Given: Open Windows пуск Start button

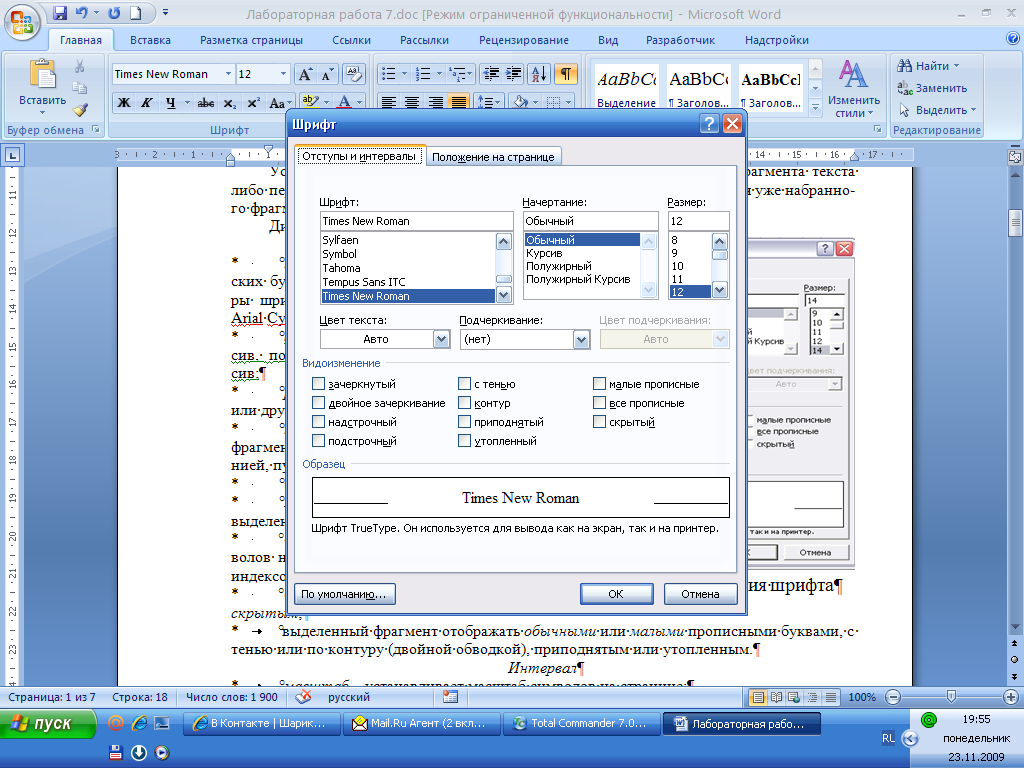Looking at the screenshot, I should pyautogui.click(x=48, y=724).
